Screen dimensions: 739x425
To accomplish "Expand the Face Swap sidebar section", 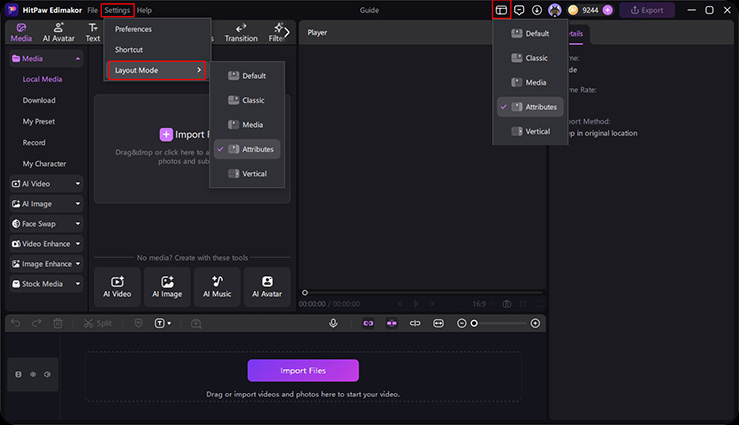I will (x=46, y=224).
